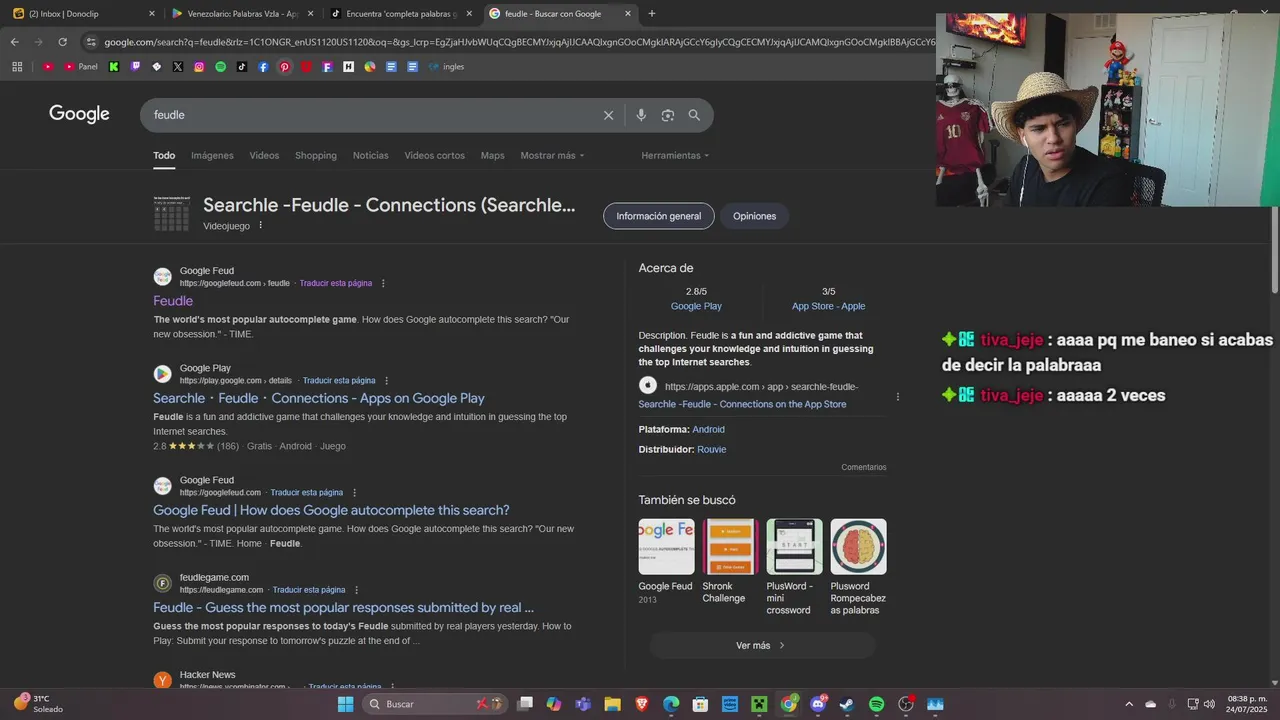The width and height of the screenshot is (1280, 720).
Task: Open Discord from the taskbar
Action: [x=818, y=704]
